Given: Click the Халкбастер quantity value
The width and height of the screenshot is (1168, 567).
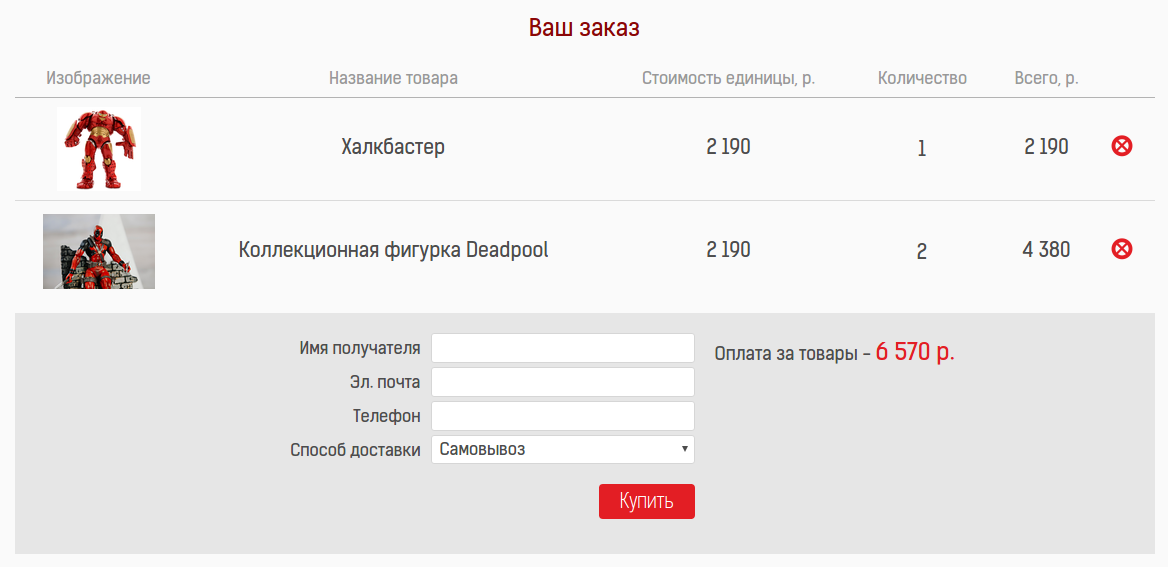Looking at the screenshot, I should (x=922, y=149).
